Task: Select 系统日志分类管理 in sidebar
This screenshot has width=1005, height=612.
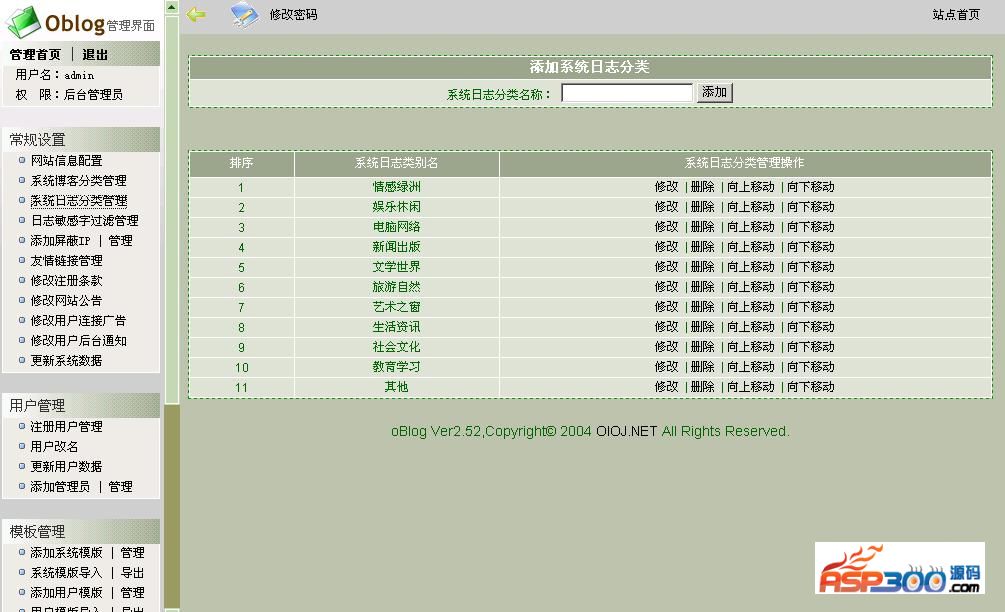Action: [79, 201]
